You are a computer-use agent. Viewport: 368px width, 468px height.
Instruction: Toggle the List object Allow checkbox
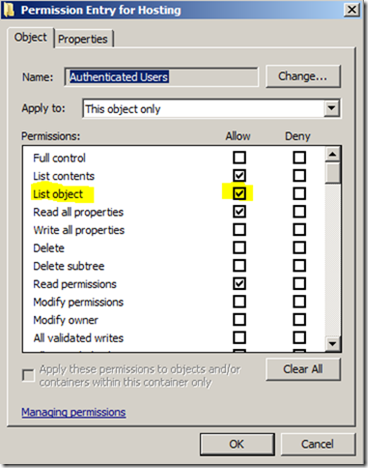point(239,193)
